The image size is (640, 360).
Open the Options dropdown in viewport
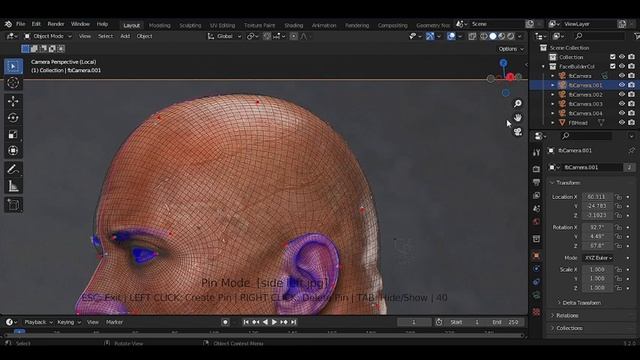point(511,49)
